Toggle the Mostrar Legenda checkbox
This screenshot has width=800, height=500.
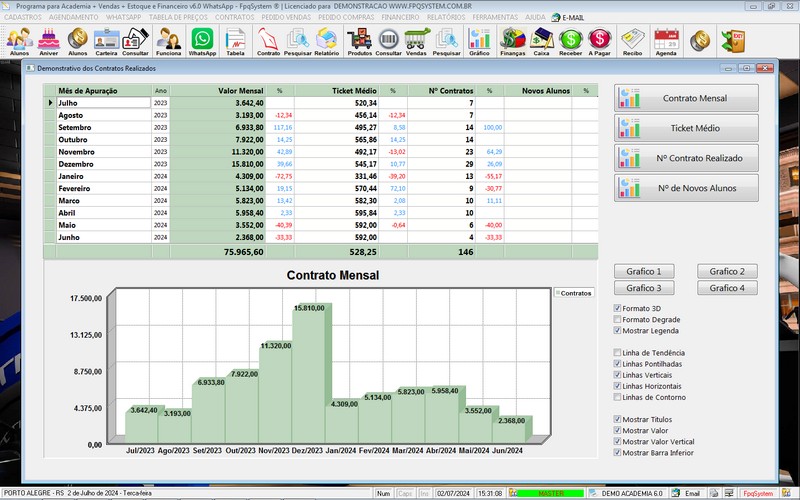pos(617,331)
